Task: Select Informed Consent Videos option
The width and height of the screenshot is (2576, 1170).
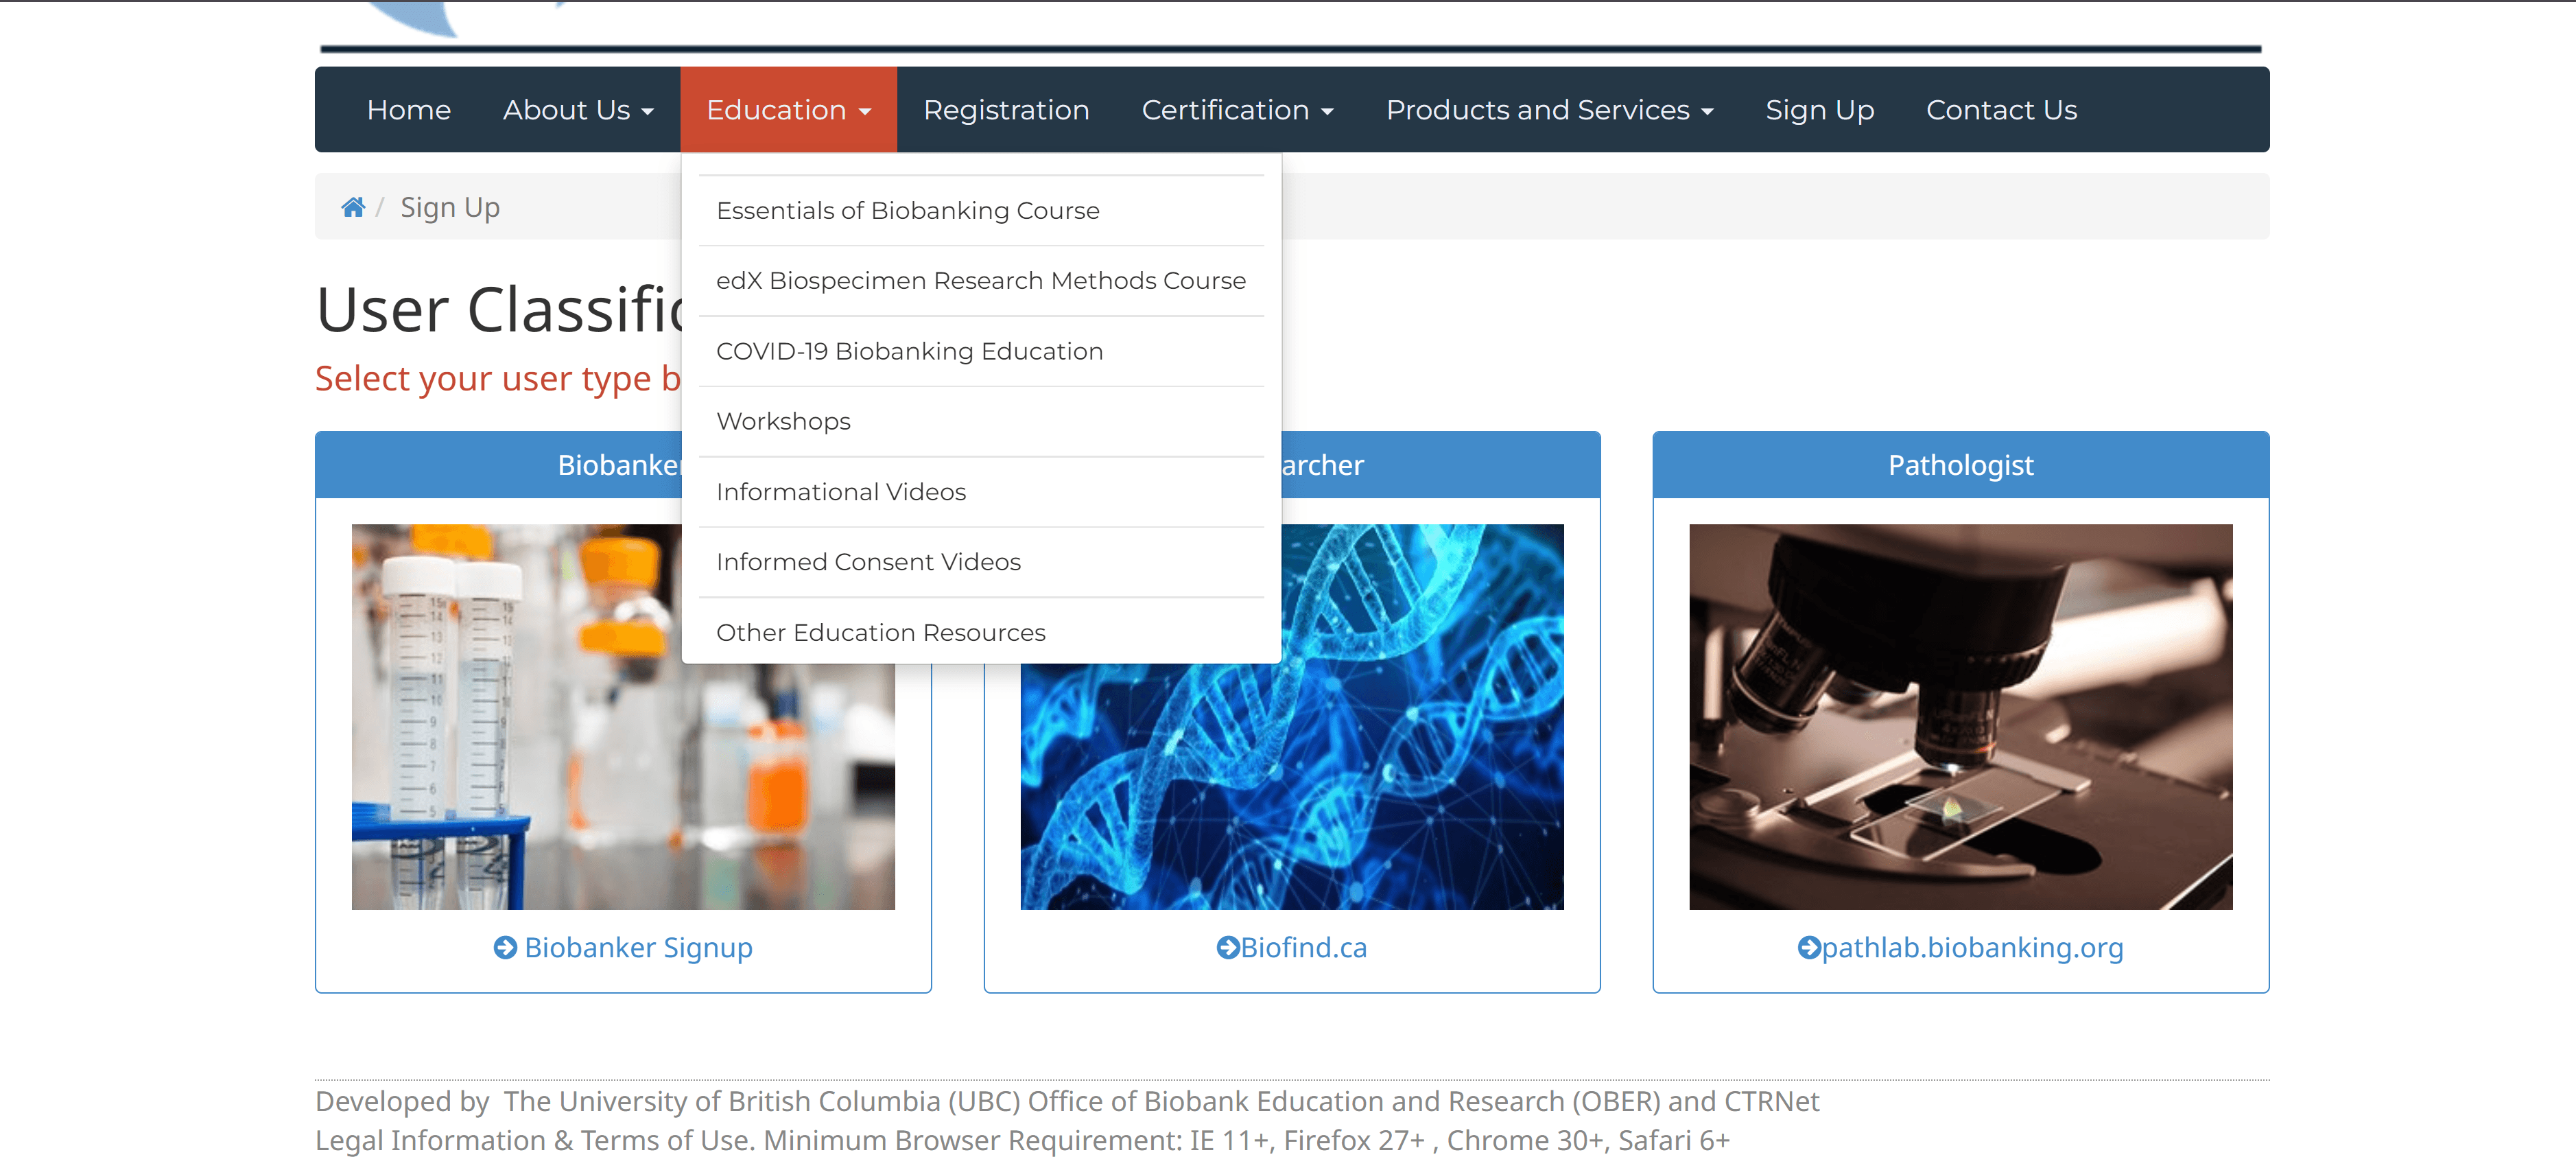Action: click(869, 562)
